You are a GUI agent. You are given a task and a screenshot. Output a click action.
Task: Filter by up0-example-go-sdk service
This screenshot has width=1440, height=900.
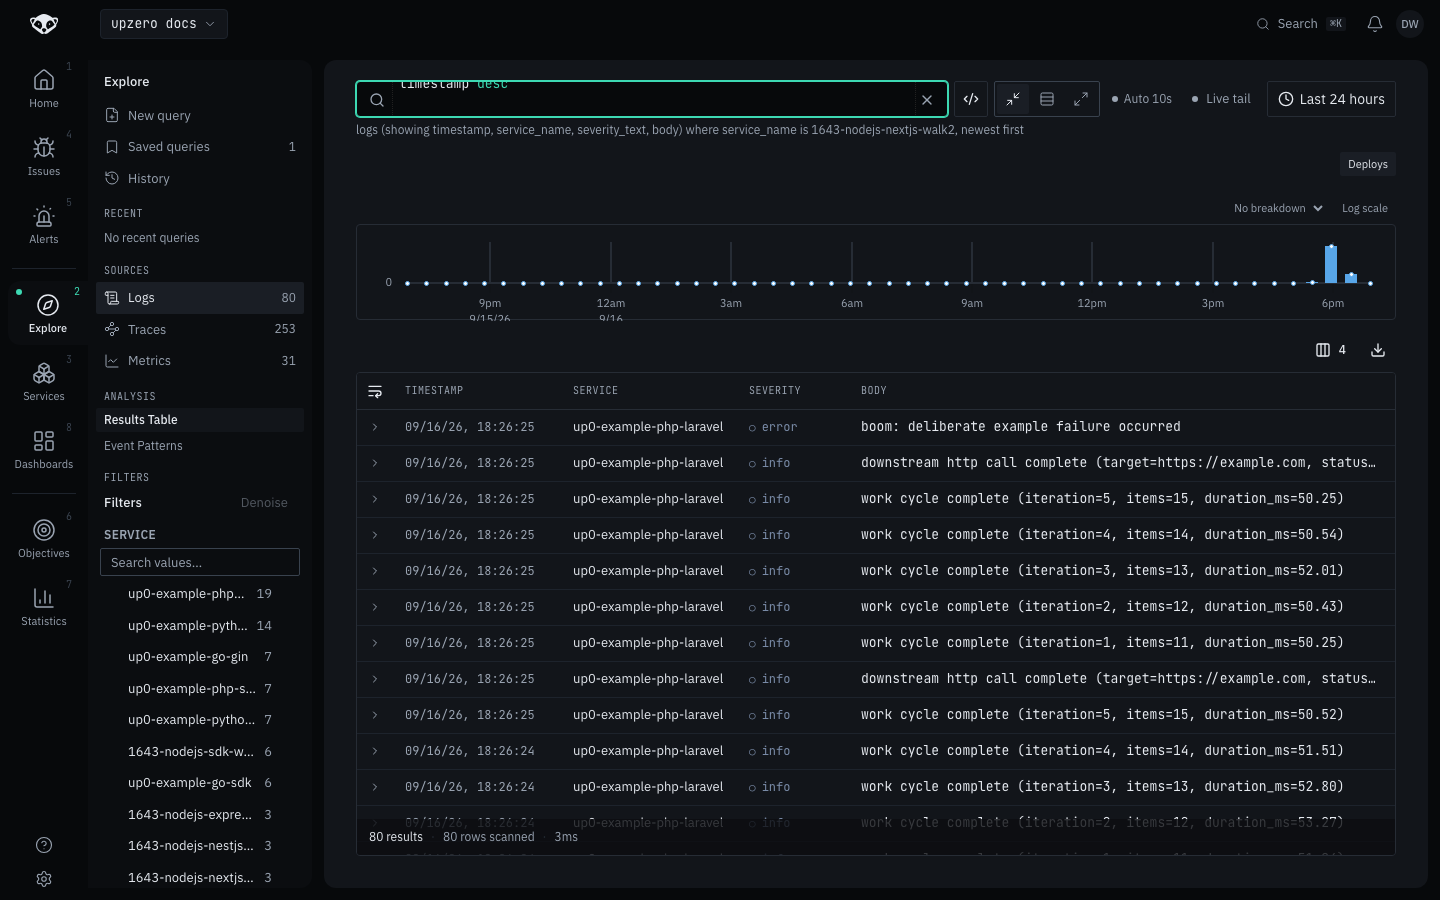(x=200, y=783)
